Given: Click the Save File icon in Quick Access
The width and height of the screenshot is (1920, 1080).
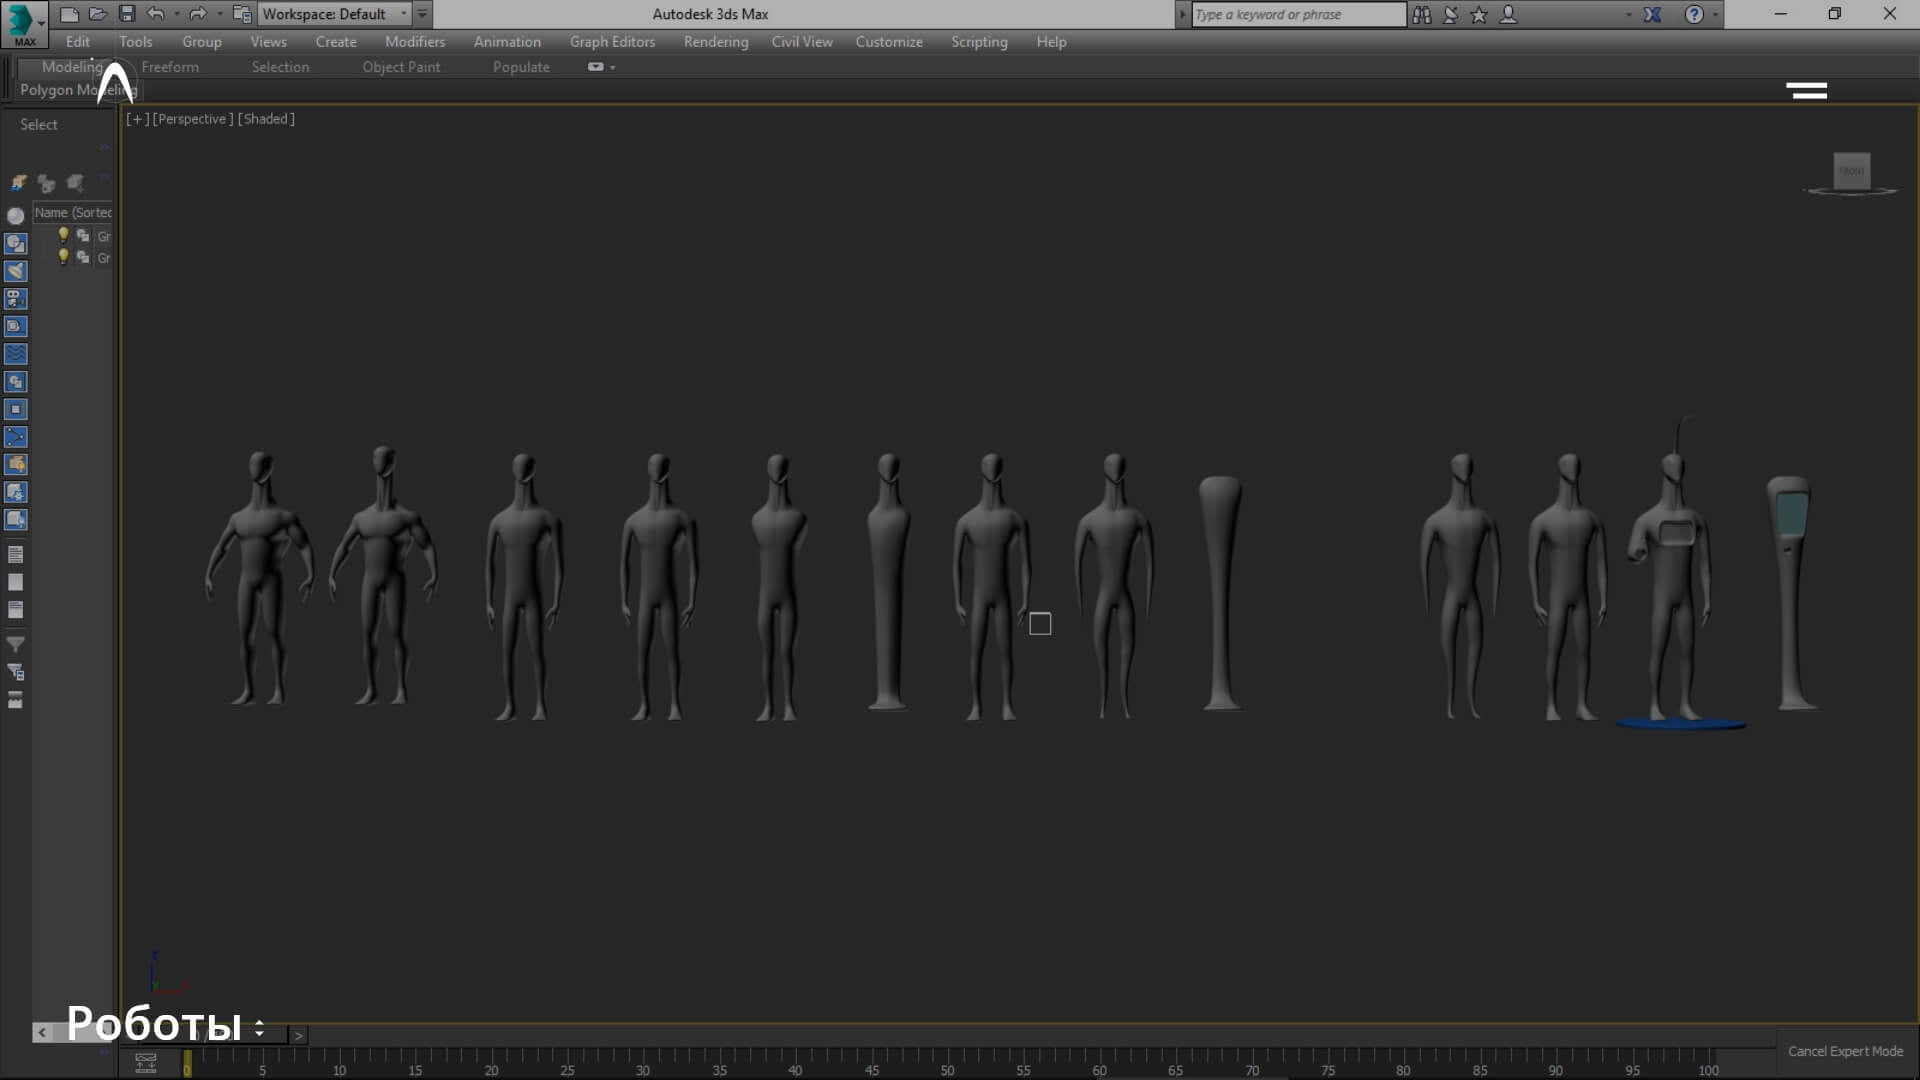Looking at the screenshot, I should click(127, 14).
